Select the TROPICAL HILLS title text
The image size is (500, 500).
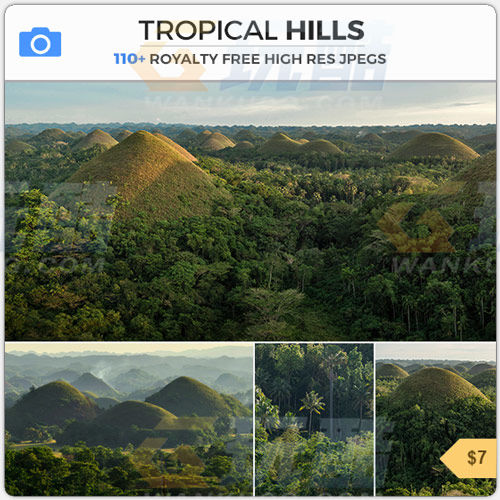coord(251,30)
